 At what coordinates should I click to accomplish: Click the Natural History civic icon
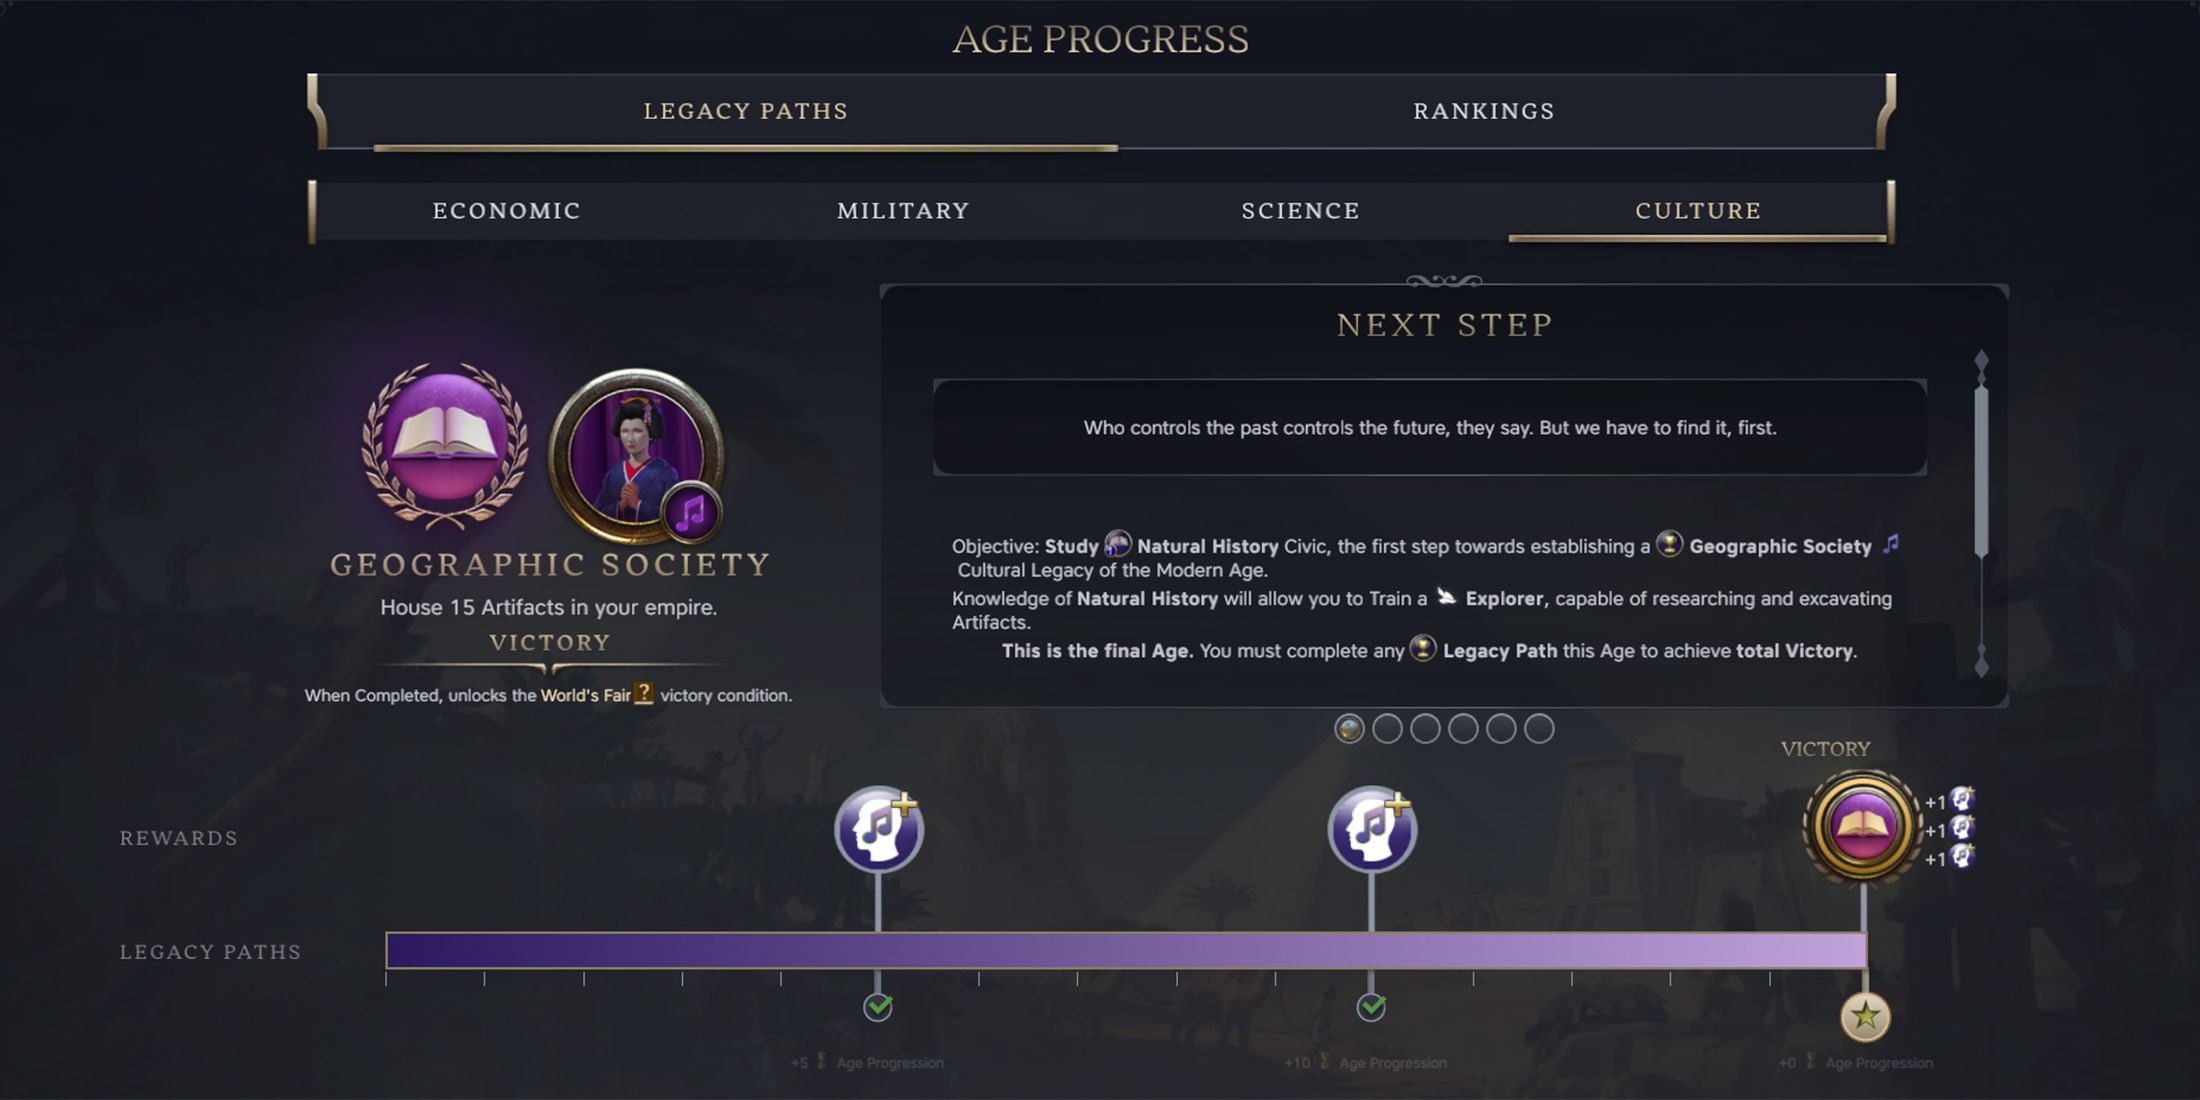click(x=1117, y=544)
